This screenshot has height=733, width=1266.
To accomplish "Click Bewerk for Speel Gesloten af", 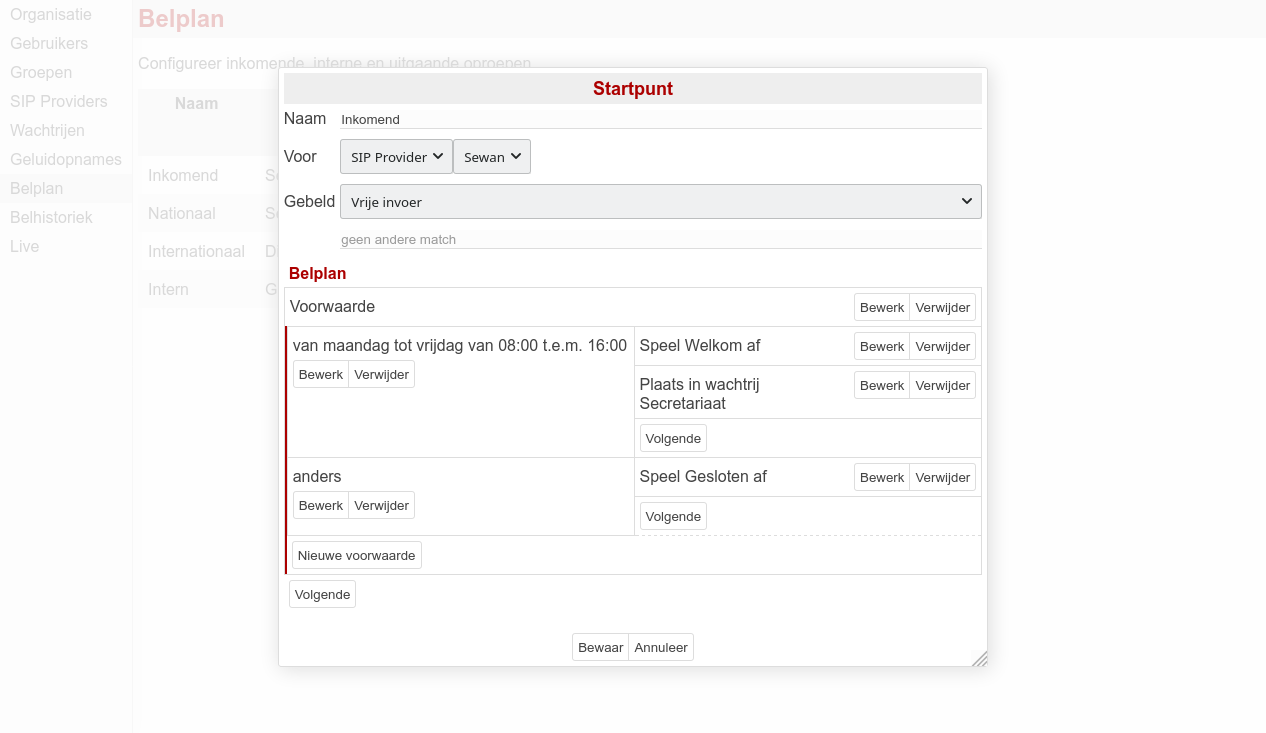I will (881, 477).
